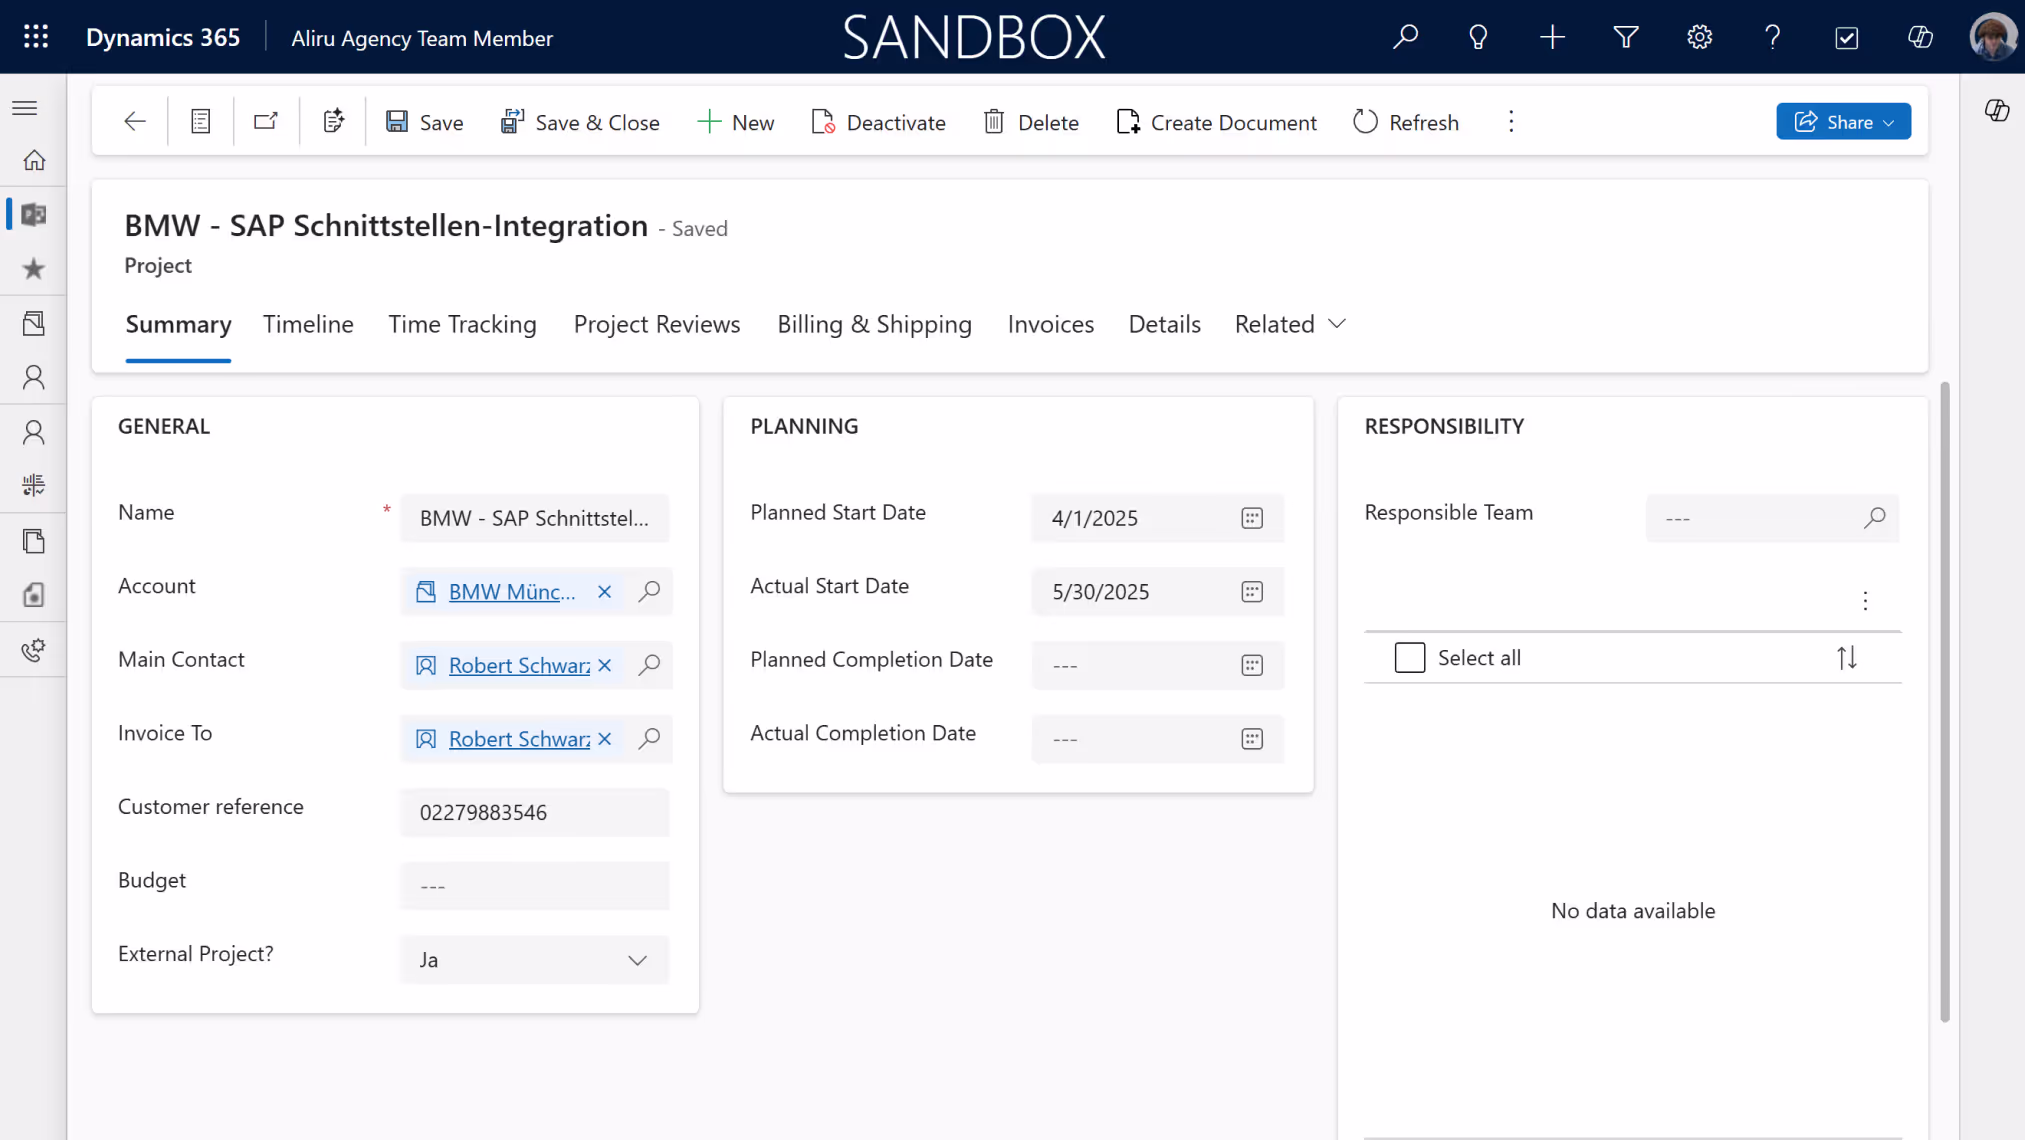Click the Save button
This screenshot has height=1140, width=2025.
[x=425, y=122]
